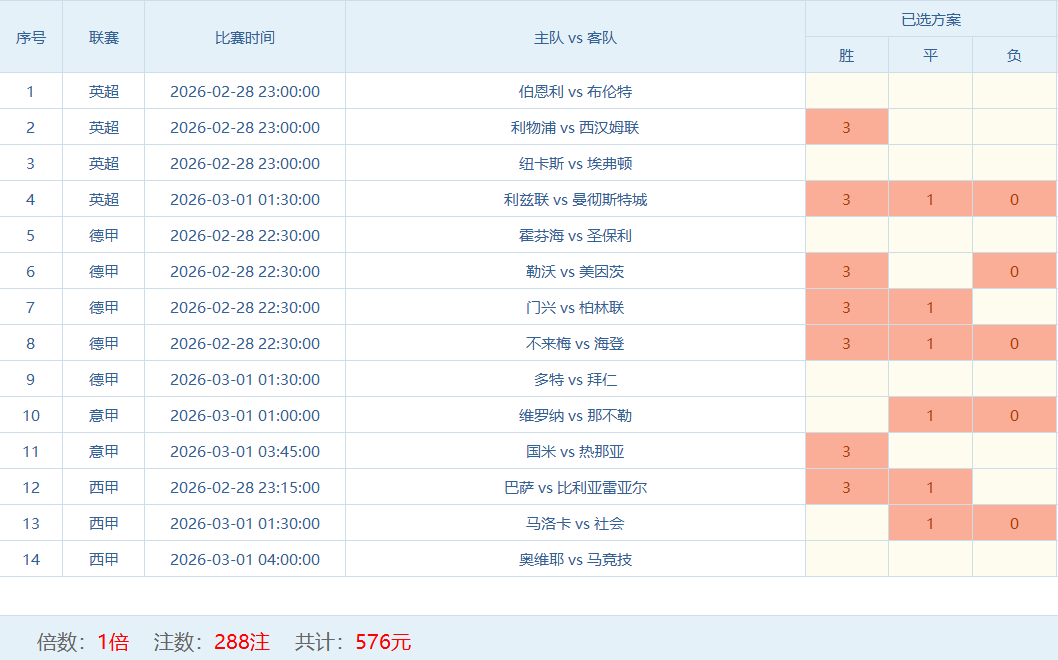This screenshot has width=1058, height=660.
Task: Select the empty 负 cell for 巴萨 vs 比利亚雷亚尔
Action: (x=1014, y=487)
